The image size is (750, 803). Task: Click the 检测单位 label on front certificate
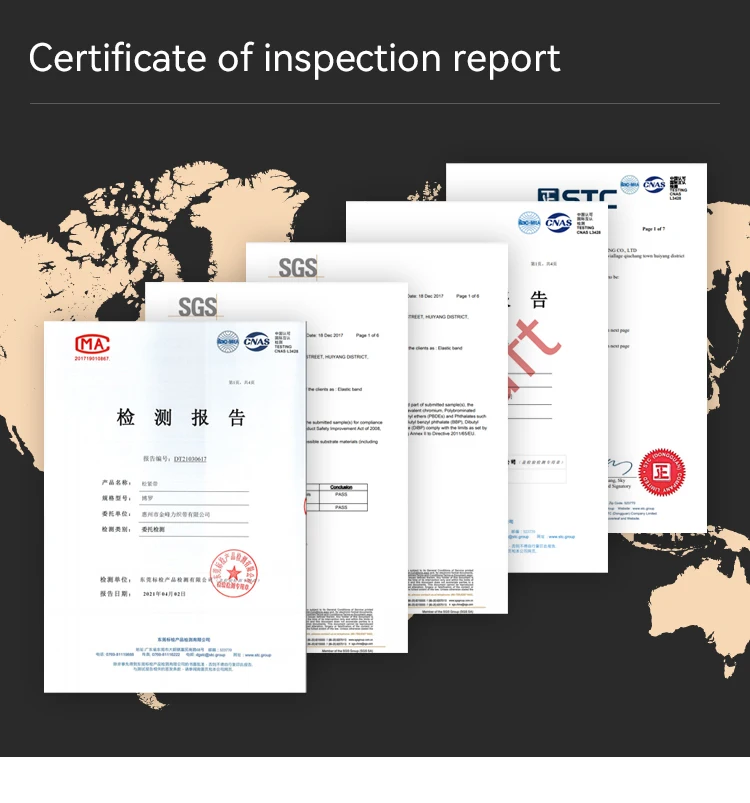(115, 579)
